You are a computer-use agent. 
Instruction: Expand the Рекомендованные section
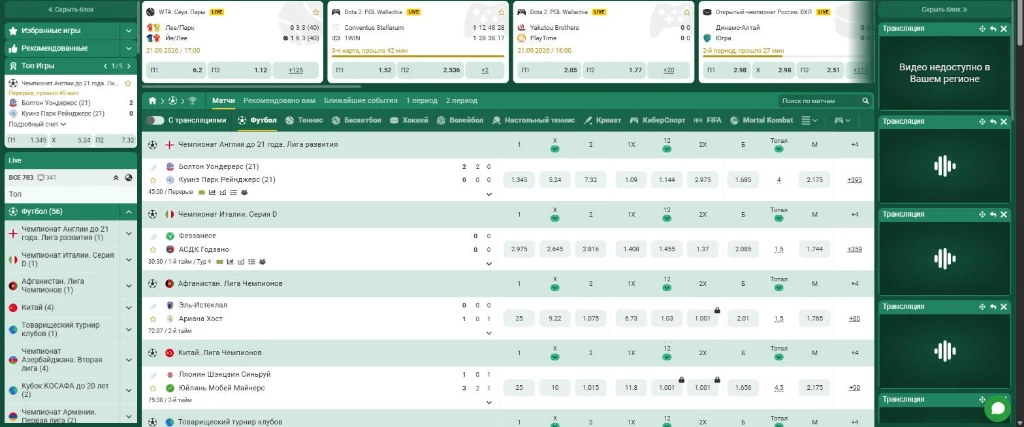[x=129, y=48]
